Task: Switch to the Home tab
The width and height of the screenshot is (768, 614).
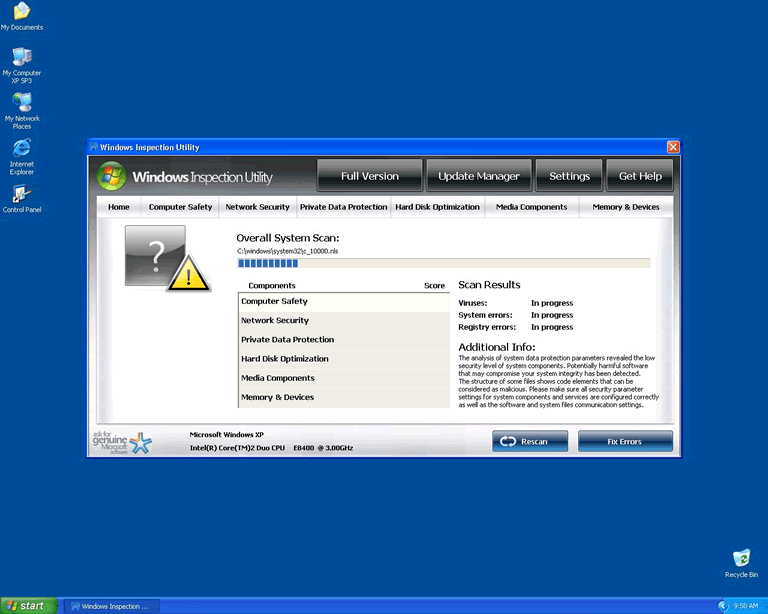Action: (119, 207)
